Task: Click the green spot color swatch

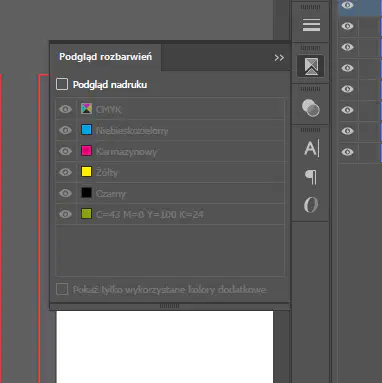Action: tap(86, 214)
